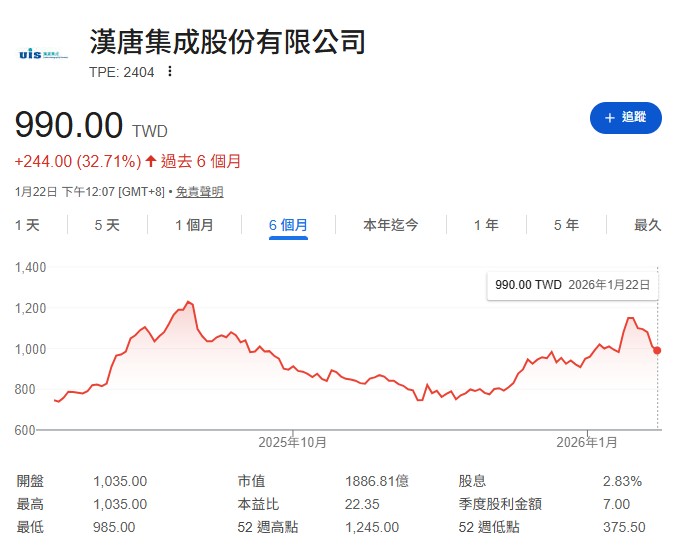Switch to the 5 天 range tab
The width and height of the screenshot is (676, 553).
pyautogui.click(x=107, y=225)
